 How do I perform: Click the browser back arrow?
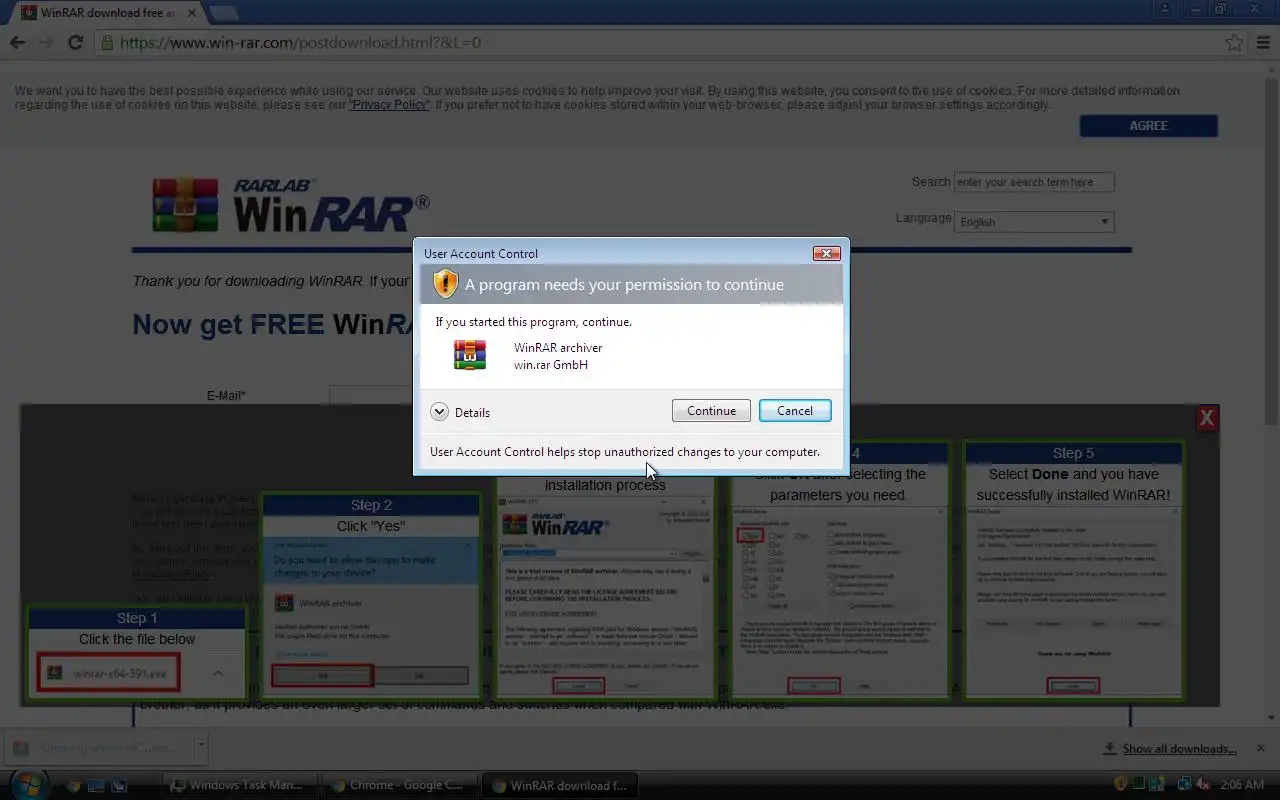[x=18, y=43]
